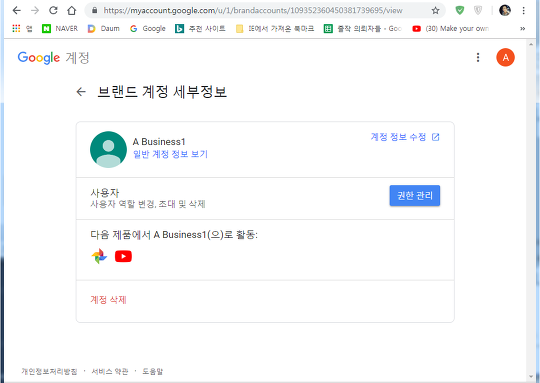Click the scrollbar down arrow
Screen dimensions: 540x383
click(x=531, y=377)
